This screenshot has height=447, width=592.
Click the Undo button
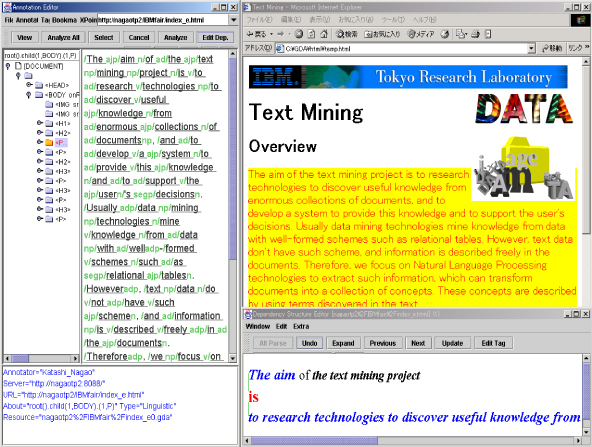[x=309, y=343]
